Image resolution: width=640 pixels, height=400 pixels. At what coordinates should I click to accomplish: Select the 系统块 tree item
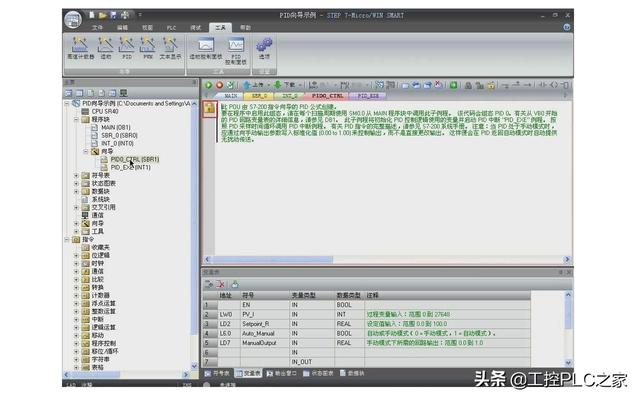coord(100,200)
